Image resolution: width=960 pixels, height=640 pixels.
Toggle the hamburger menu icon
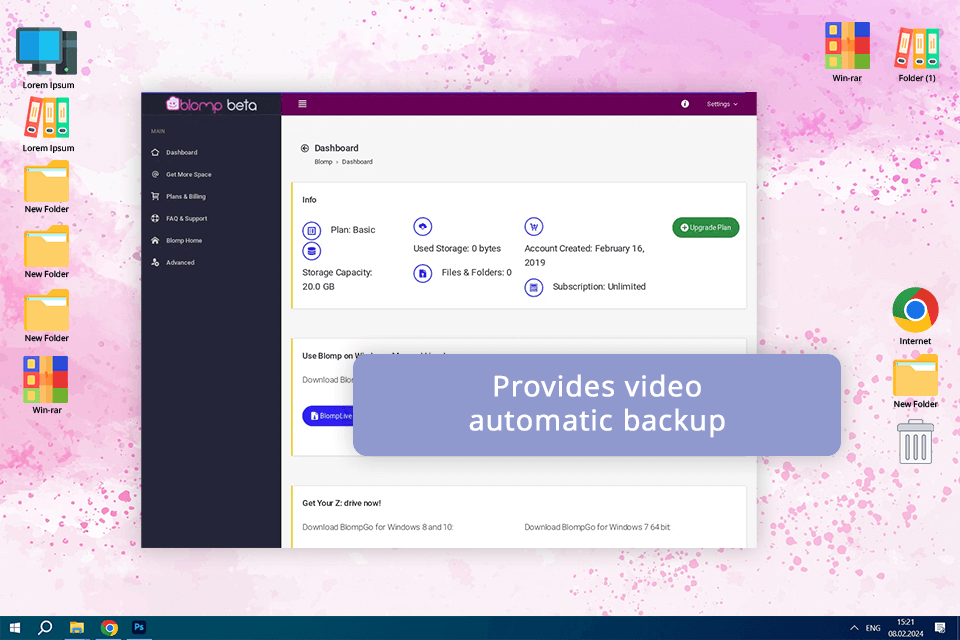[302, 104]
